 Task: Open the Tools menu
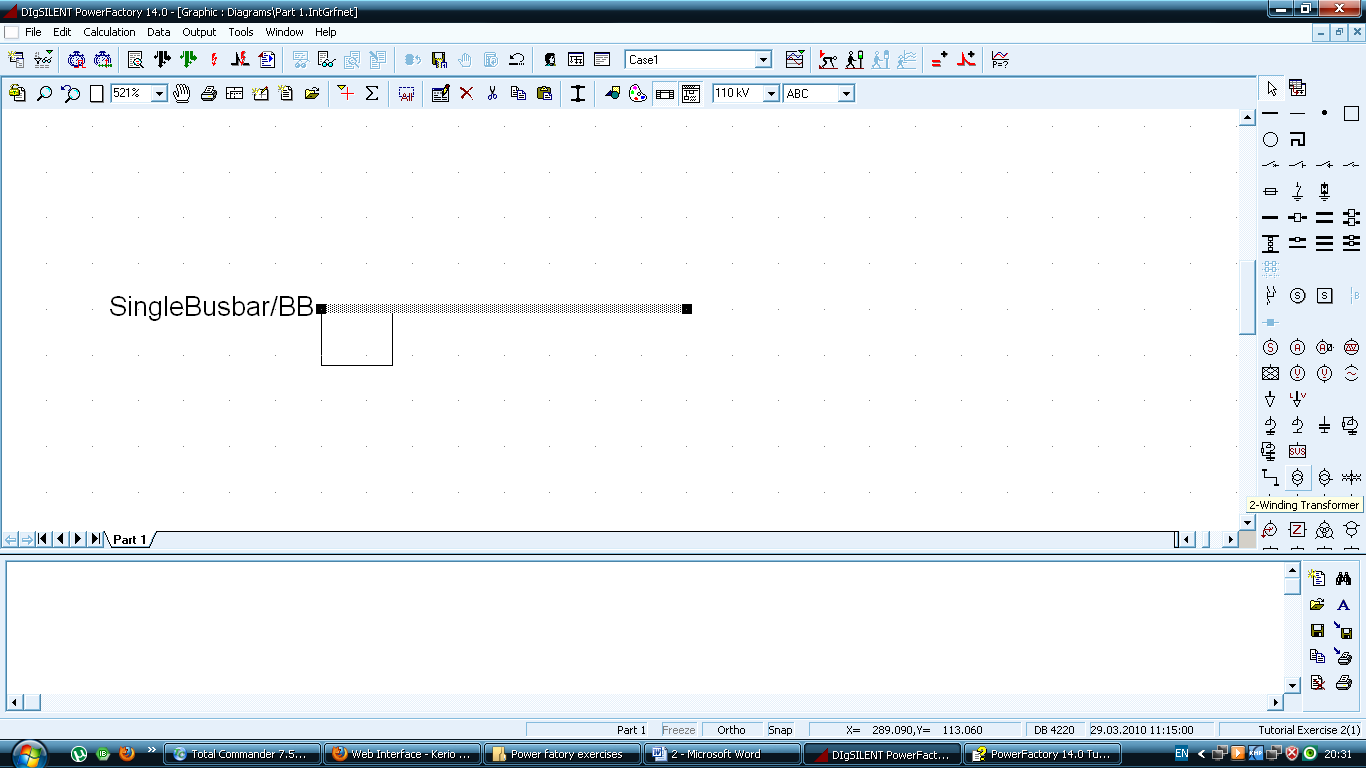241,32
